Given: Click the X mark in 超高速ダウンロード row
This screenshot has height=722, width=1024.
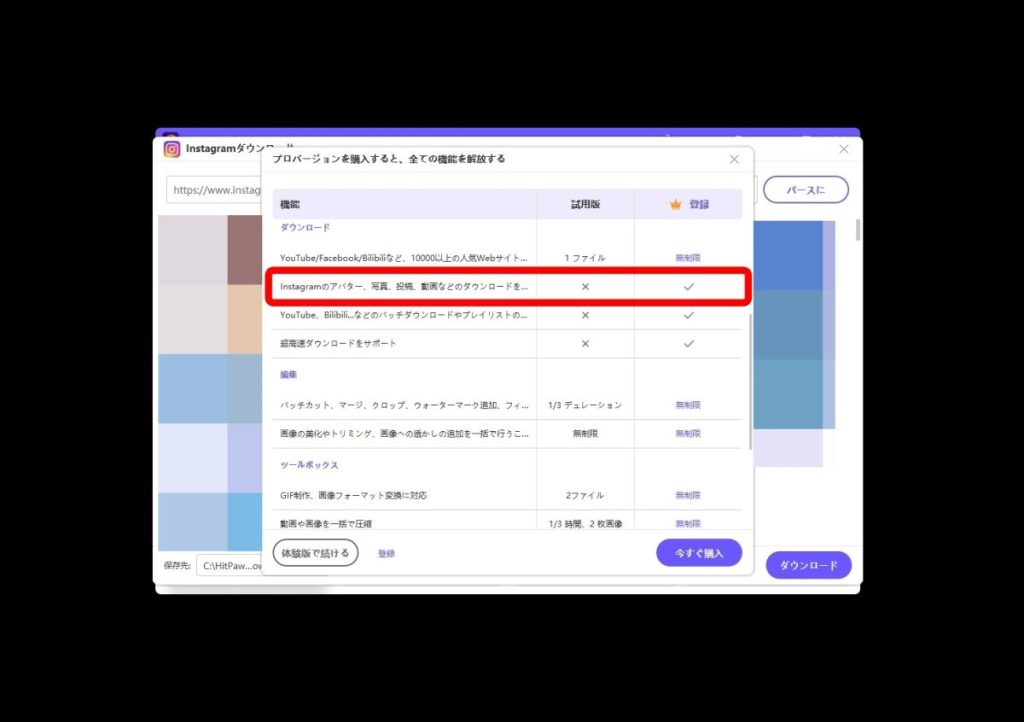Looking at the screenshot, I should [585, 343].
